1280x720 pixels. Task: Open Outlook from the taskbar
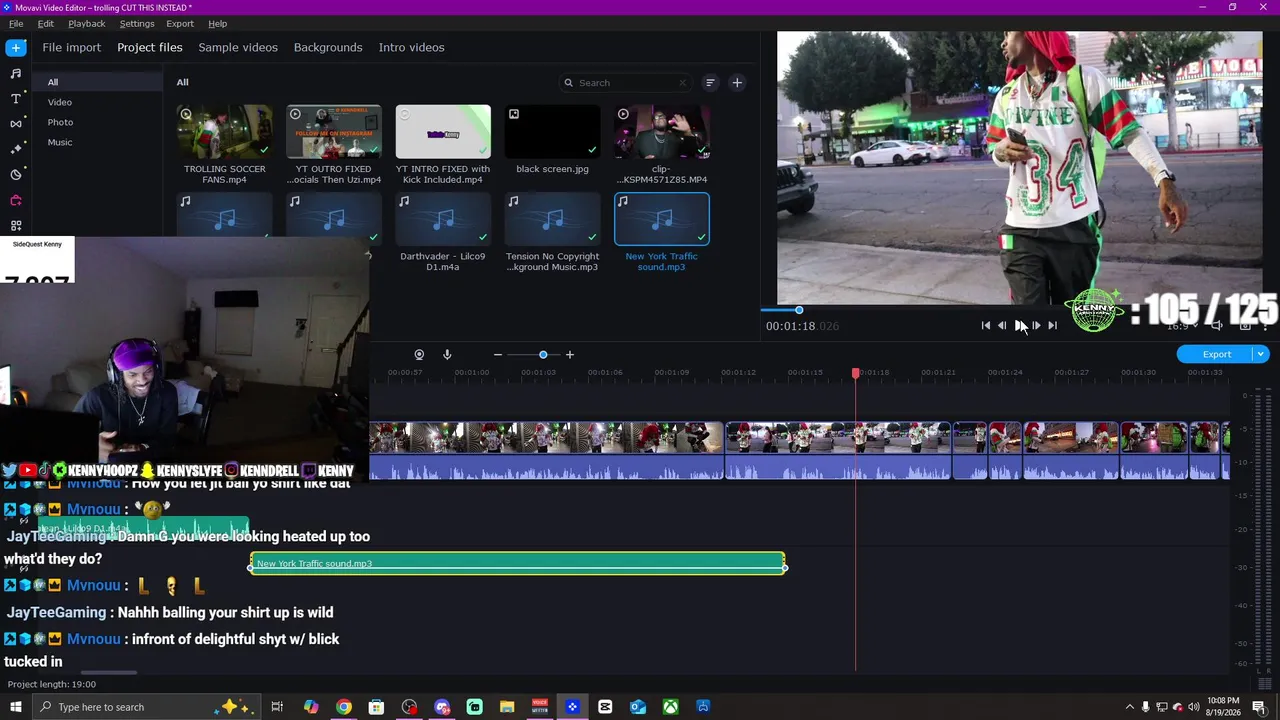638,707
